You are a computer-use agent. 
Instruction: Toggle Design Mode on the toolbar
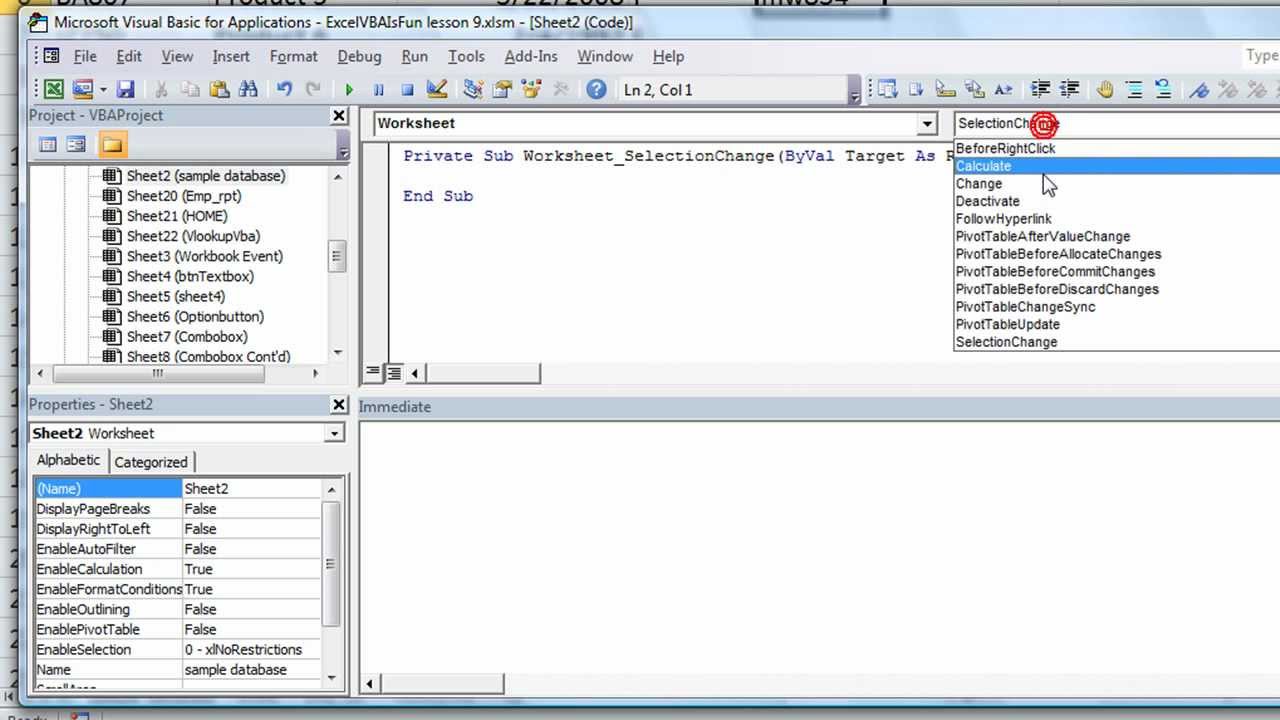tap(436, 90)
